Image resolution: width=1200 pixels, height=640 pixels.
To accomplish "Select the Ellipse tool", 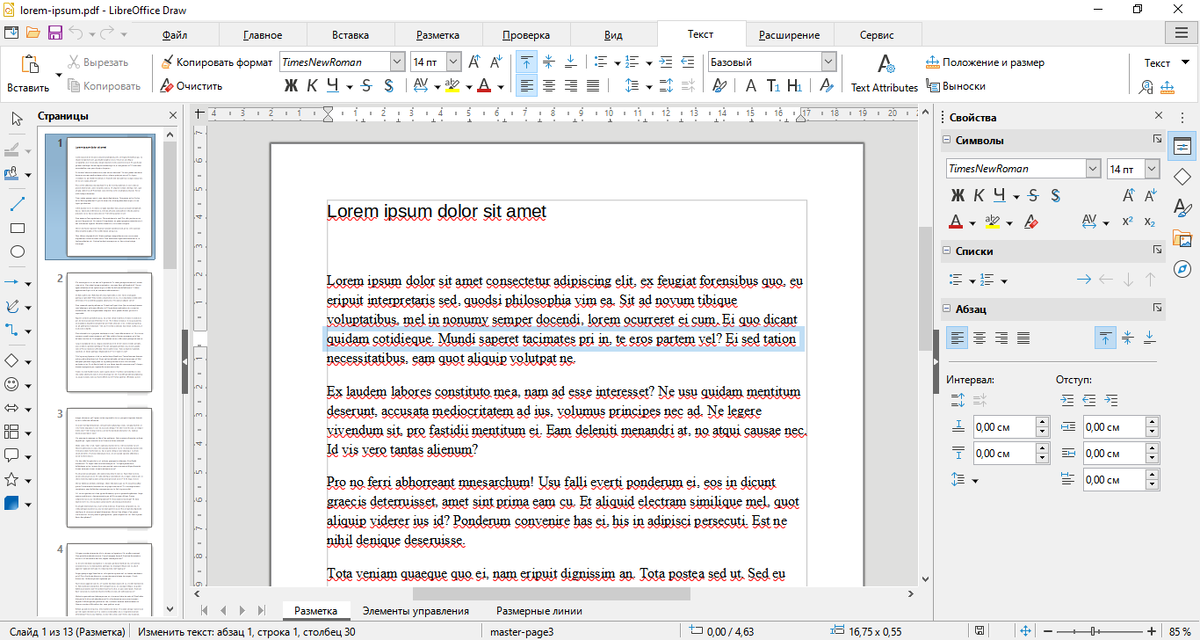I will [17, 252].
